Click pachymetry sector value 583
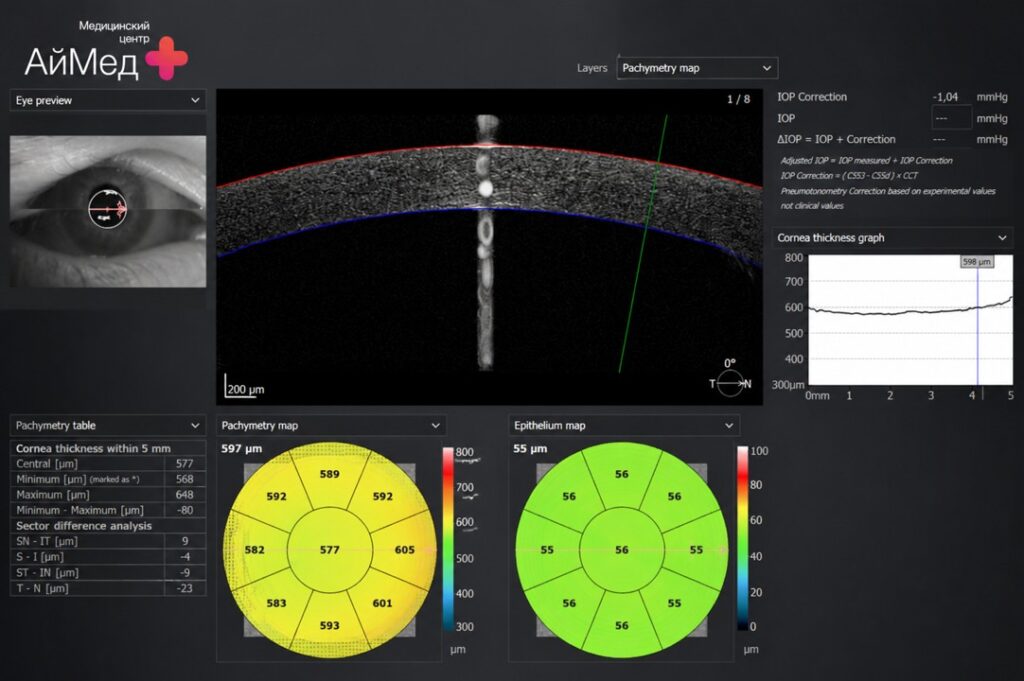The width and height of the screenshot is (1024, 681). tap(276, 603)
